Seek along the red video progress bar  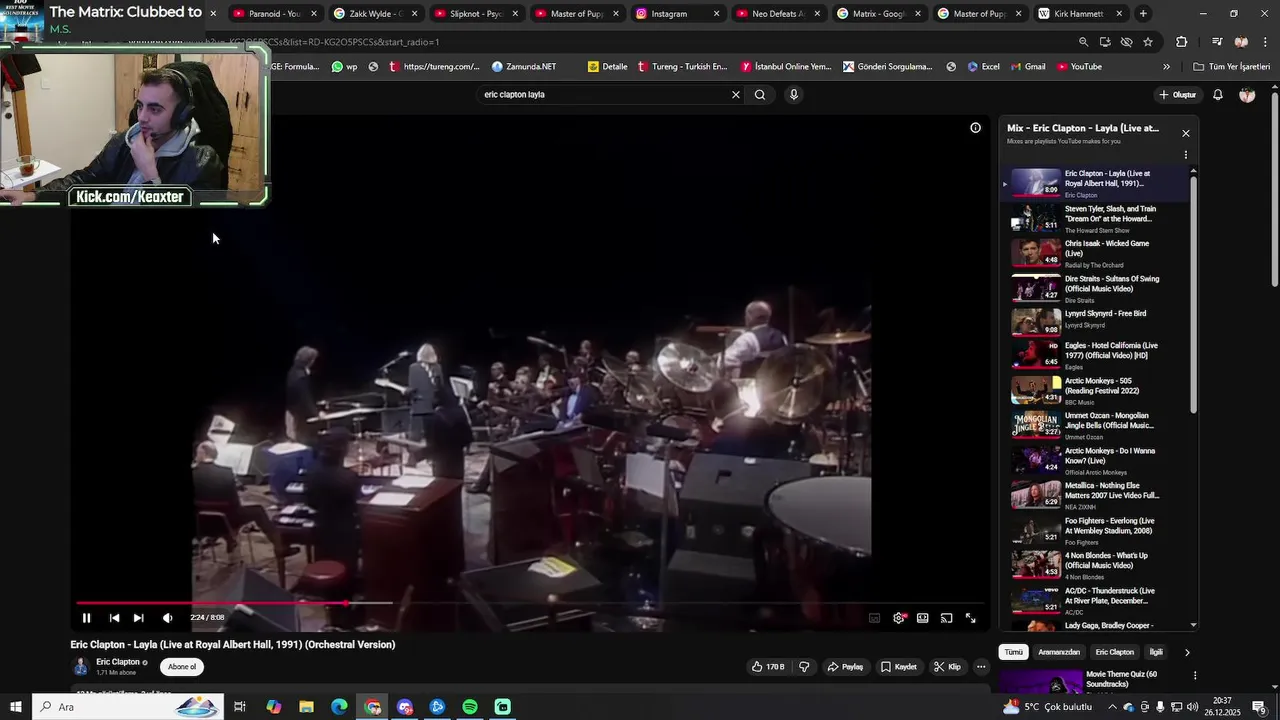530,603
